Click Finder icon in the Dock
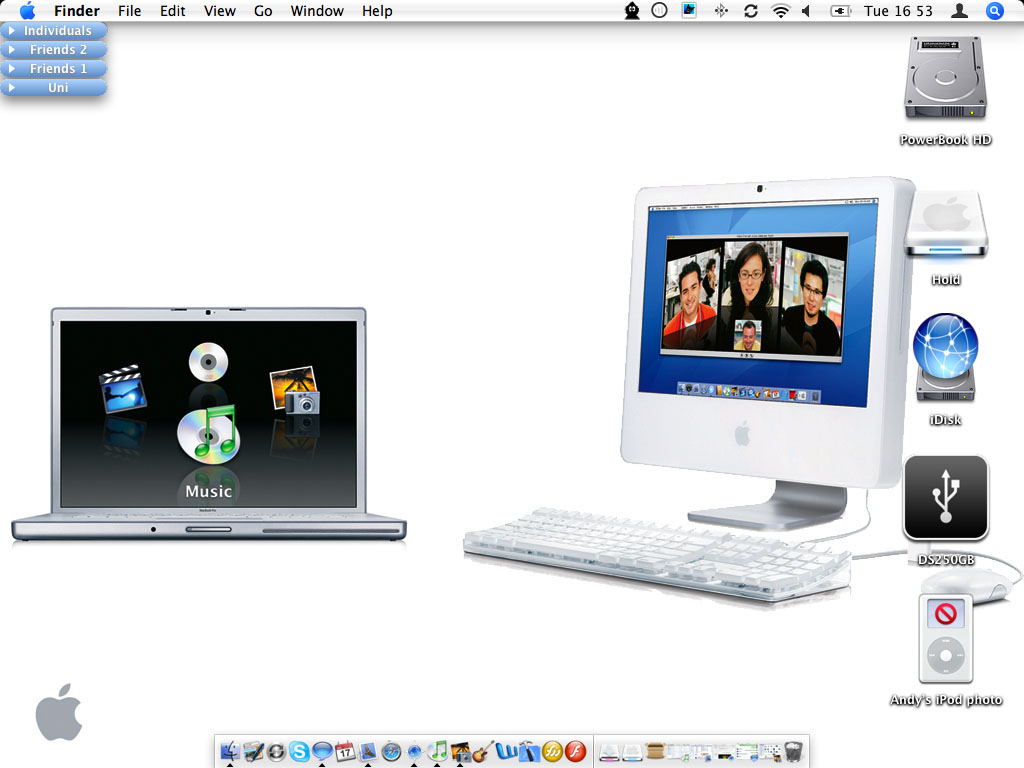Screen dimensions: 1024x768 point(230,752)
